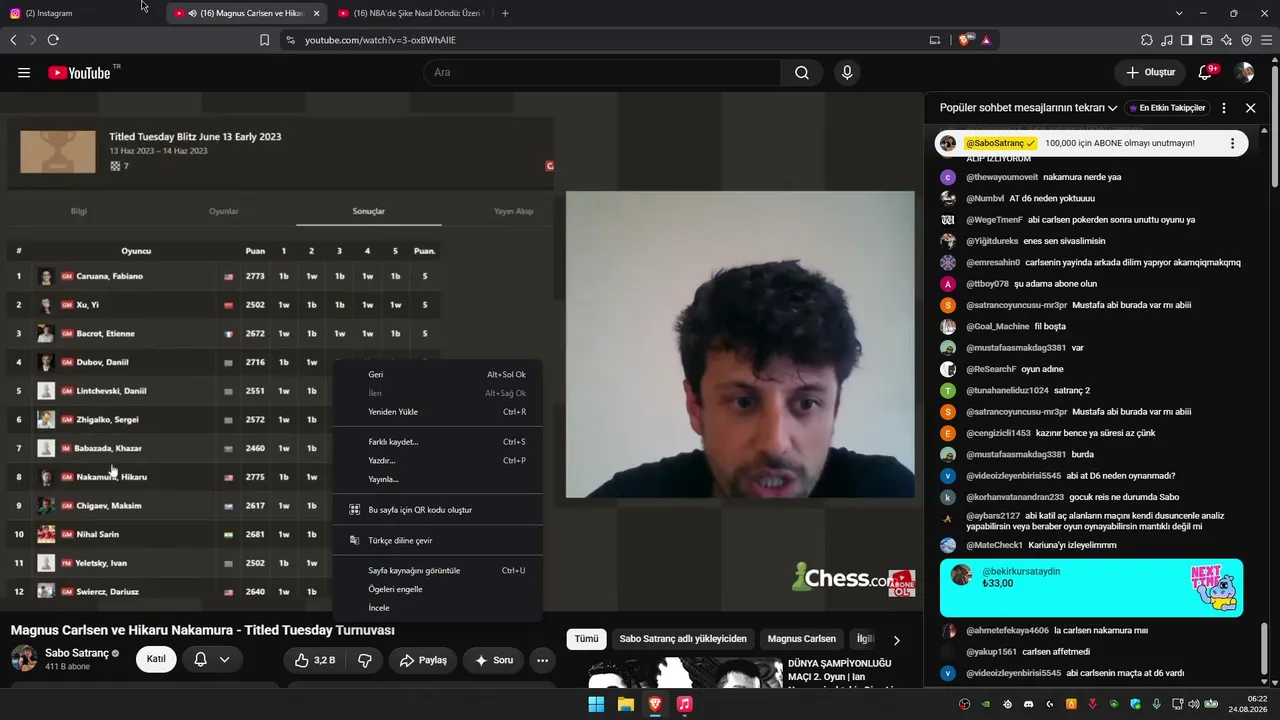Go back using the browser back arrow
Screen dimensions: 1280x720
(13, 40)
